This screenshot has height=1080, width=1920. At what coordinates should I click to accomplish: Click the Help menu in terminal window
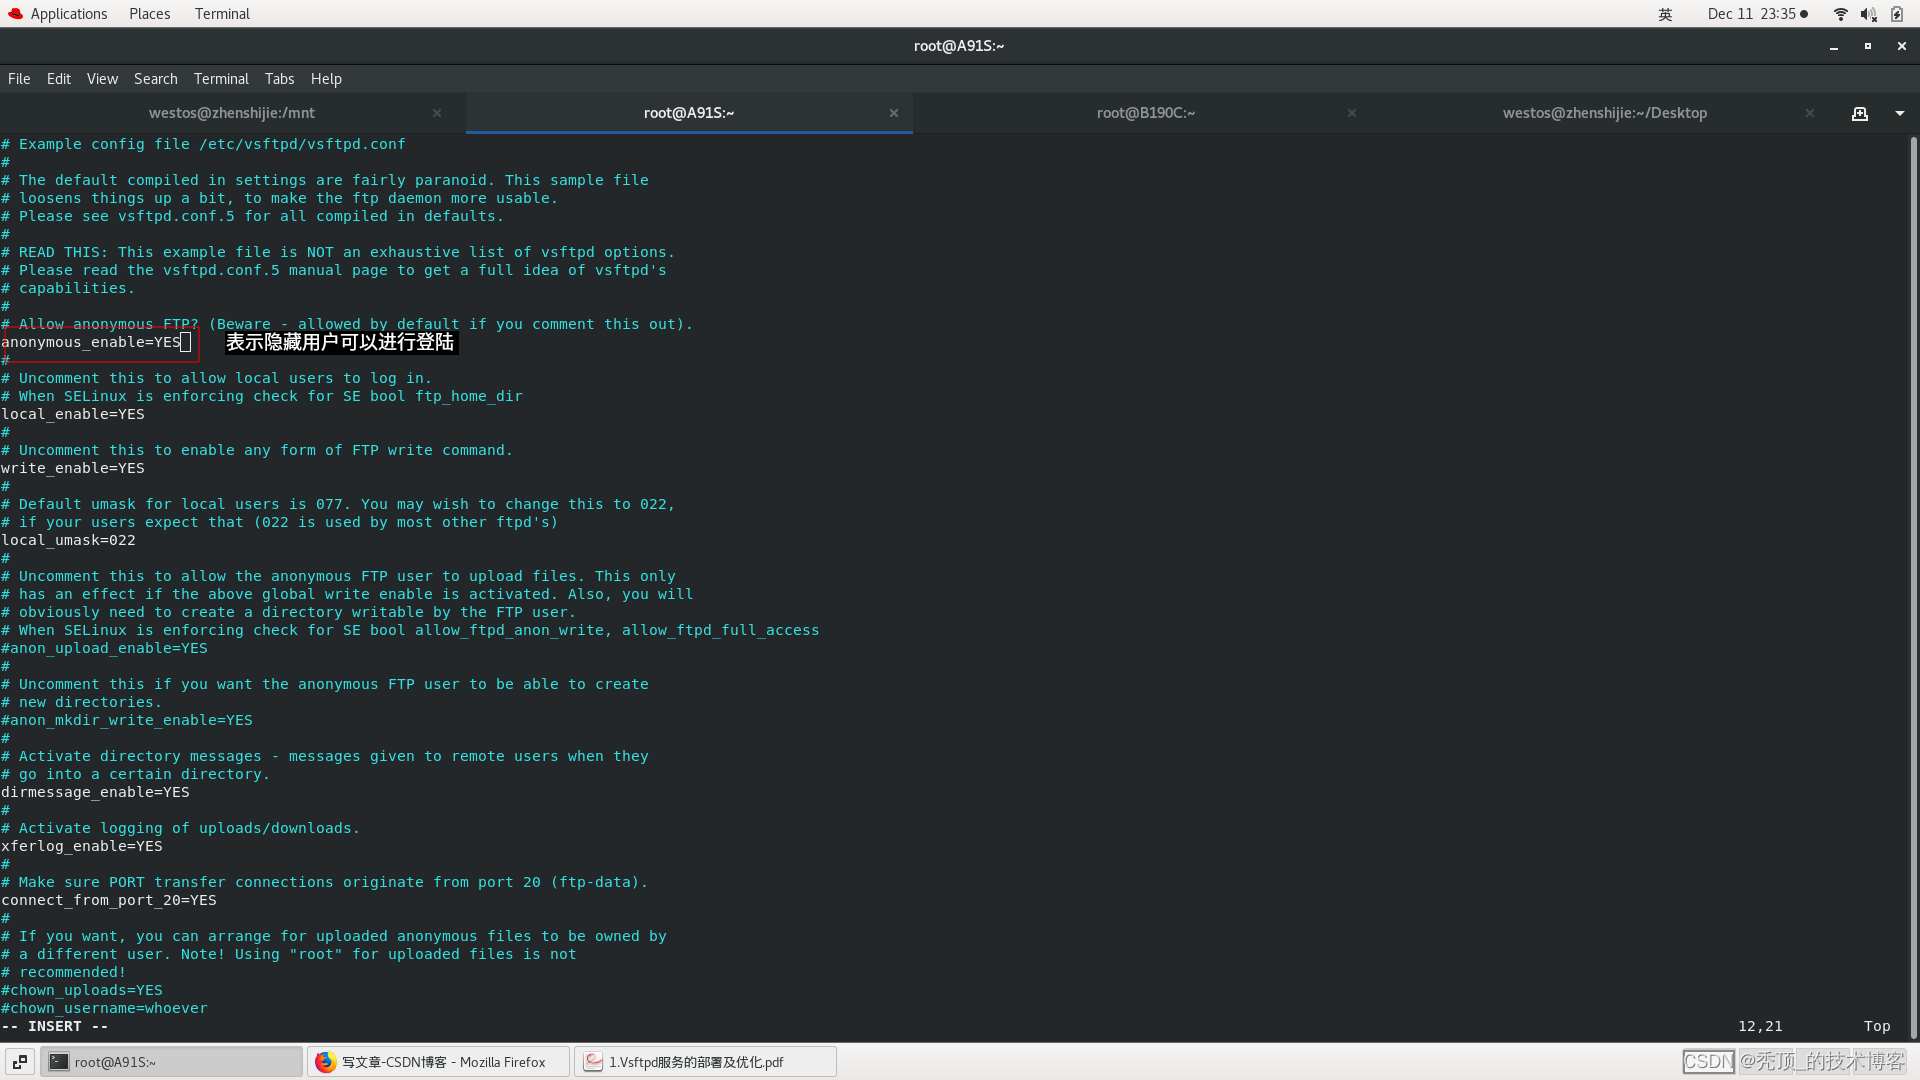(326, 78)
